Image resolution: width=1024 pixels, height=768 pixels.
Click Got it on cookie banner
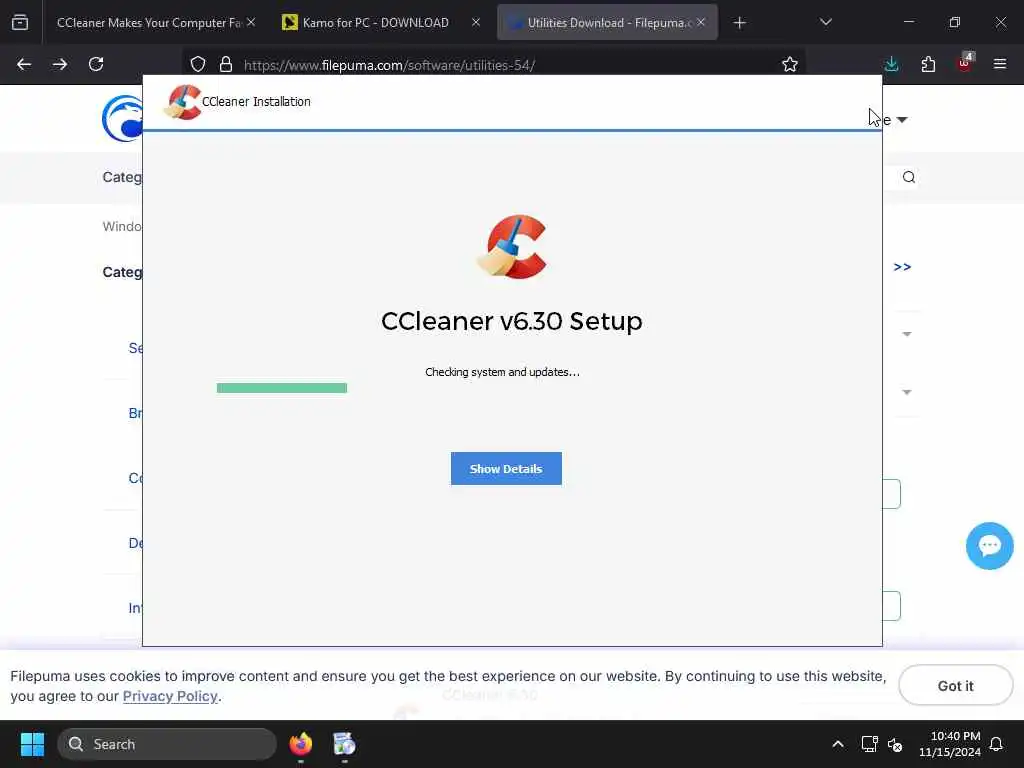click(955, 686)
